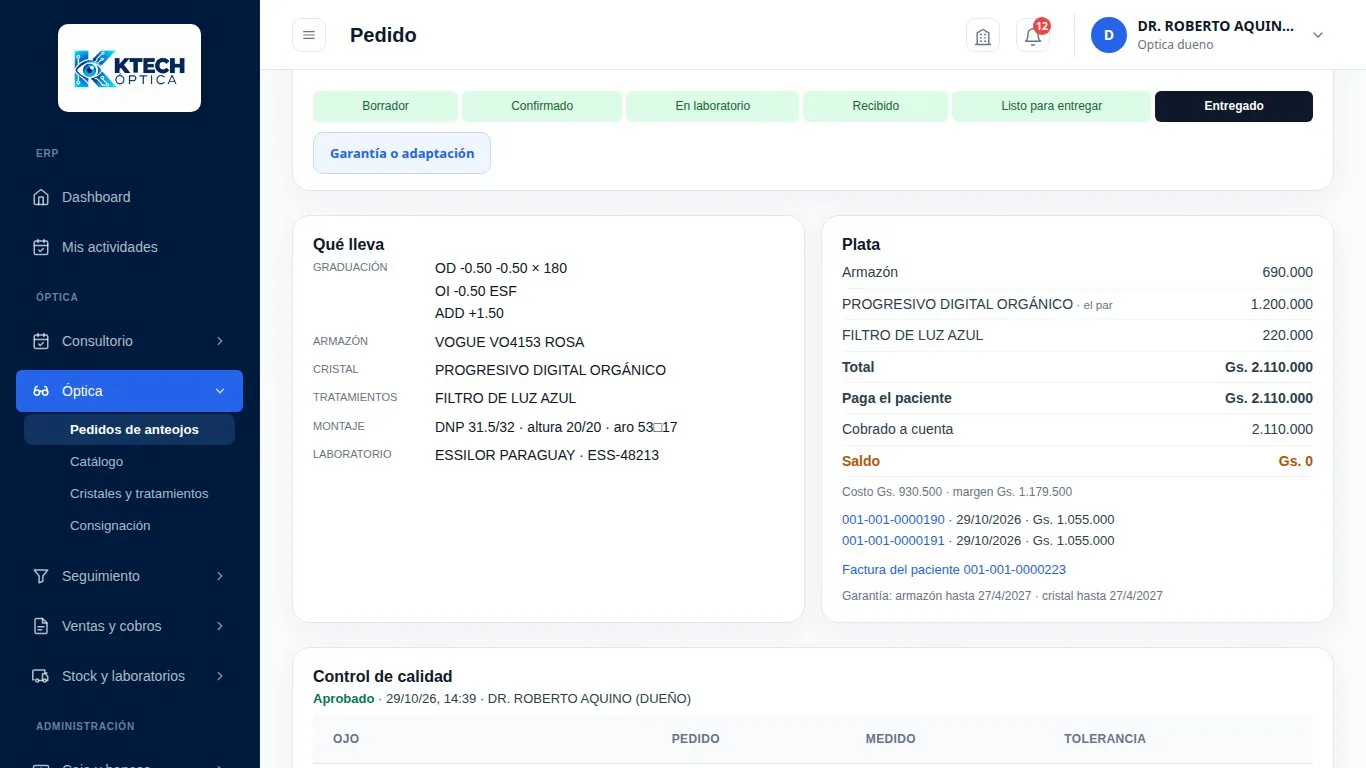The height and width of the screenshot is (768, 1366).
Task: Expand the Stock y laboratorios chevron
Action: click(x=220, y=676)
